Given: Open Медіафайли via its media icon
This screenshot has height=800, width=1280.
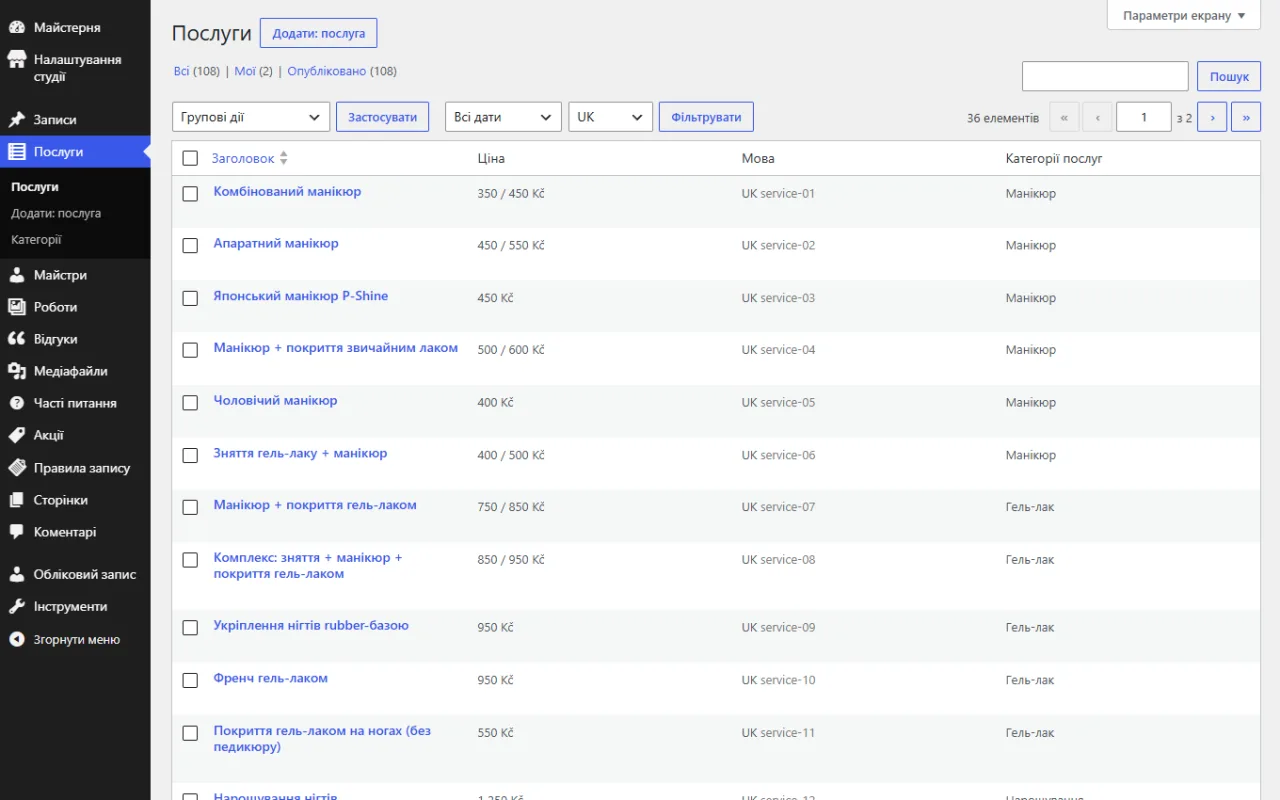Looking at the screenshot, I should tap(17, 371).
